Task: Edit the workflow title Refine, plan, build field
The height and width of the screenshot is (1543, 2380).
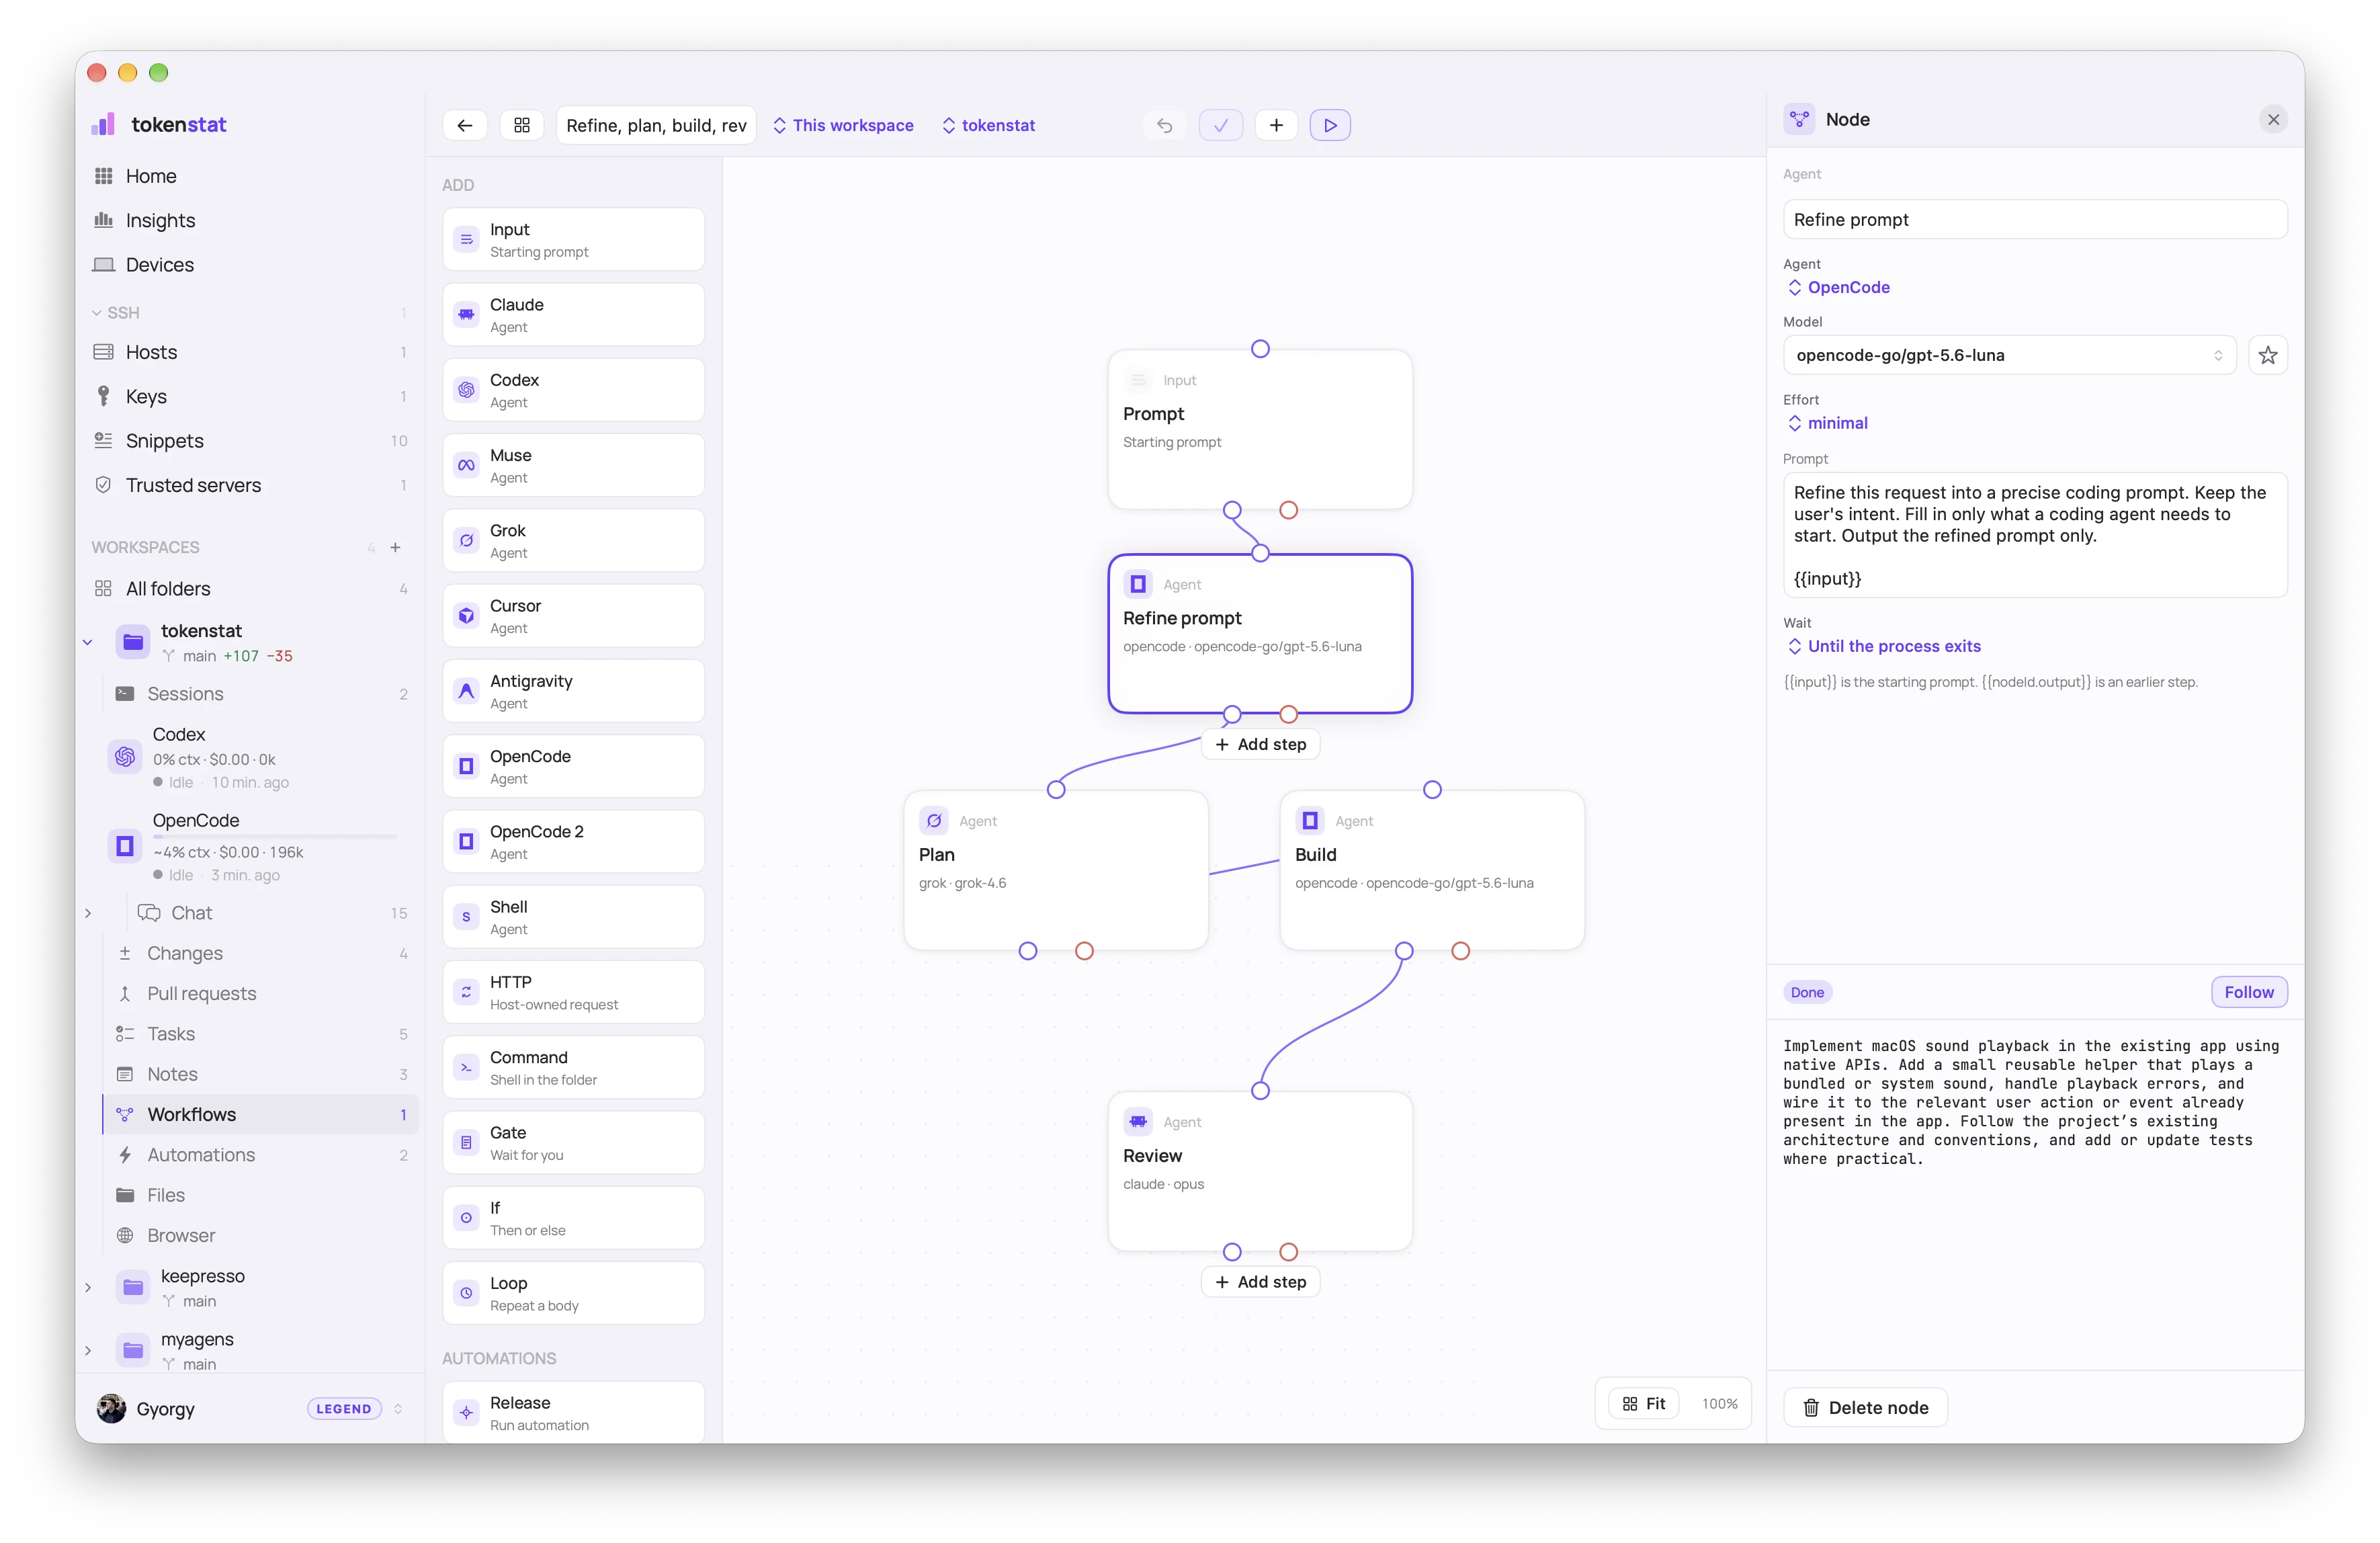Action: pos(656,125)
